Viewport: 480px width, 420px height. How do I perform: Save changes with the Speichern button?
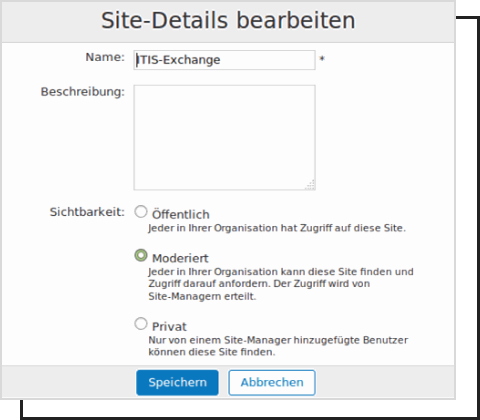(177, 383)
